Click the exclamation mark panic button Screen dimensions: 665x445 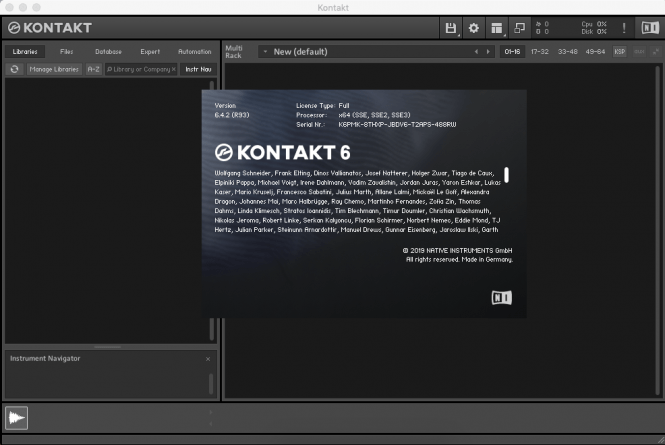624,28
